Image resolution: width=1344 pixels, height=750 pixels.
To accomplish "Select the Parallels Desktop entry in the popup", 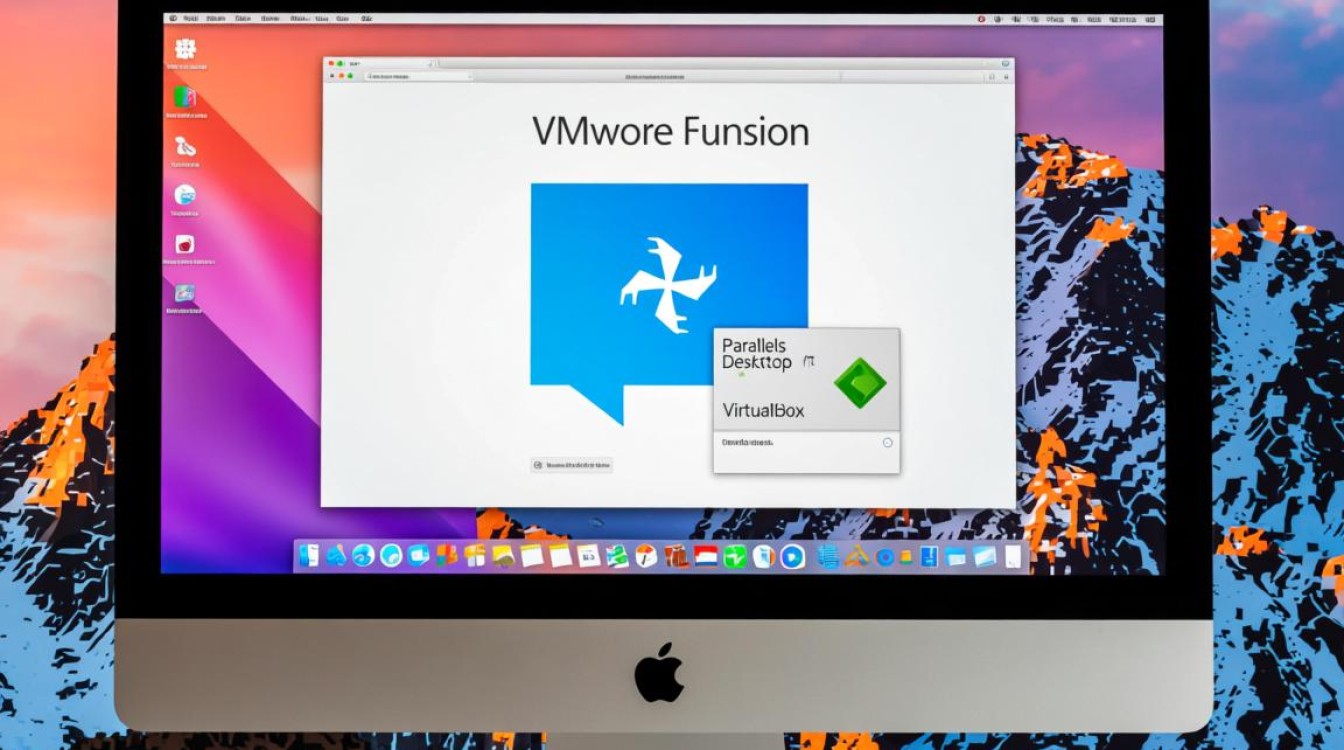I will pos(757,354).
